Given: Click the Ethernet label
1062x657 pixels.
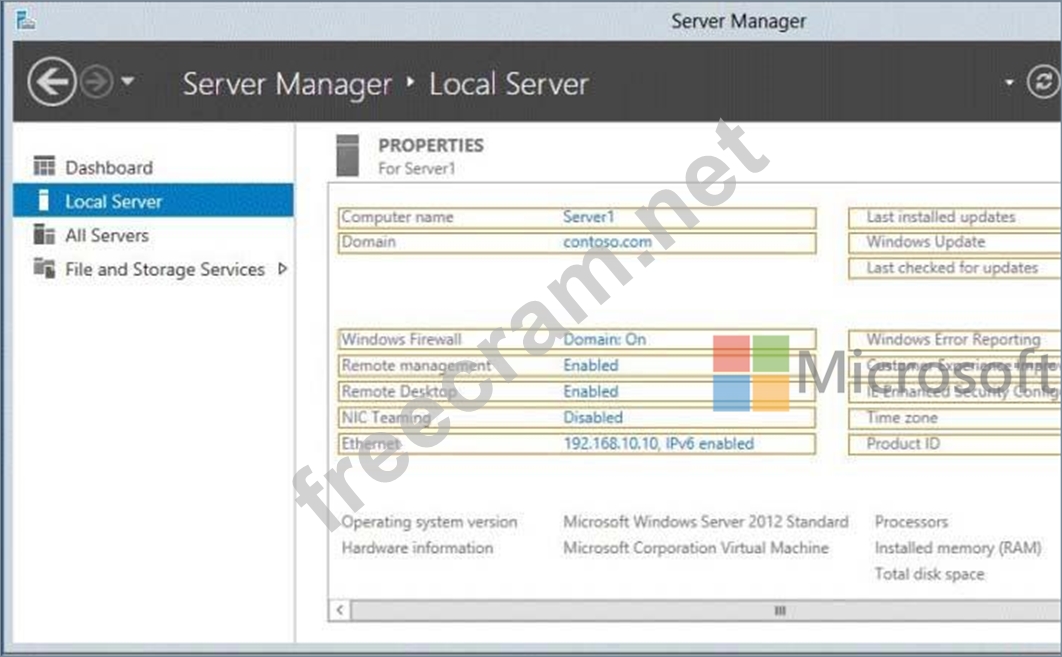Looking at the screenshot, I should (x=371, y=444).
